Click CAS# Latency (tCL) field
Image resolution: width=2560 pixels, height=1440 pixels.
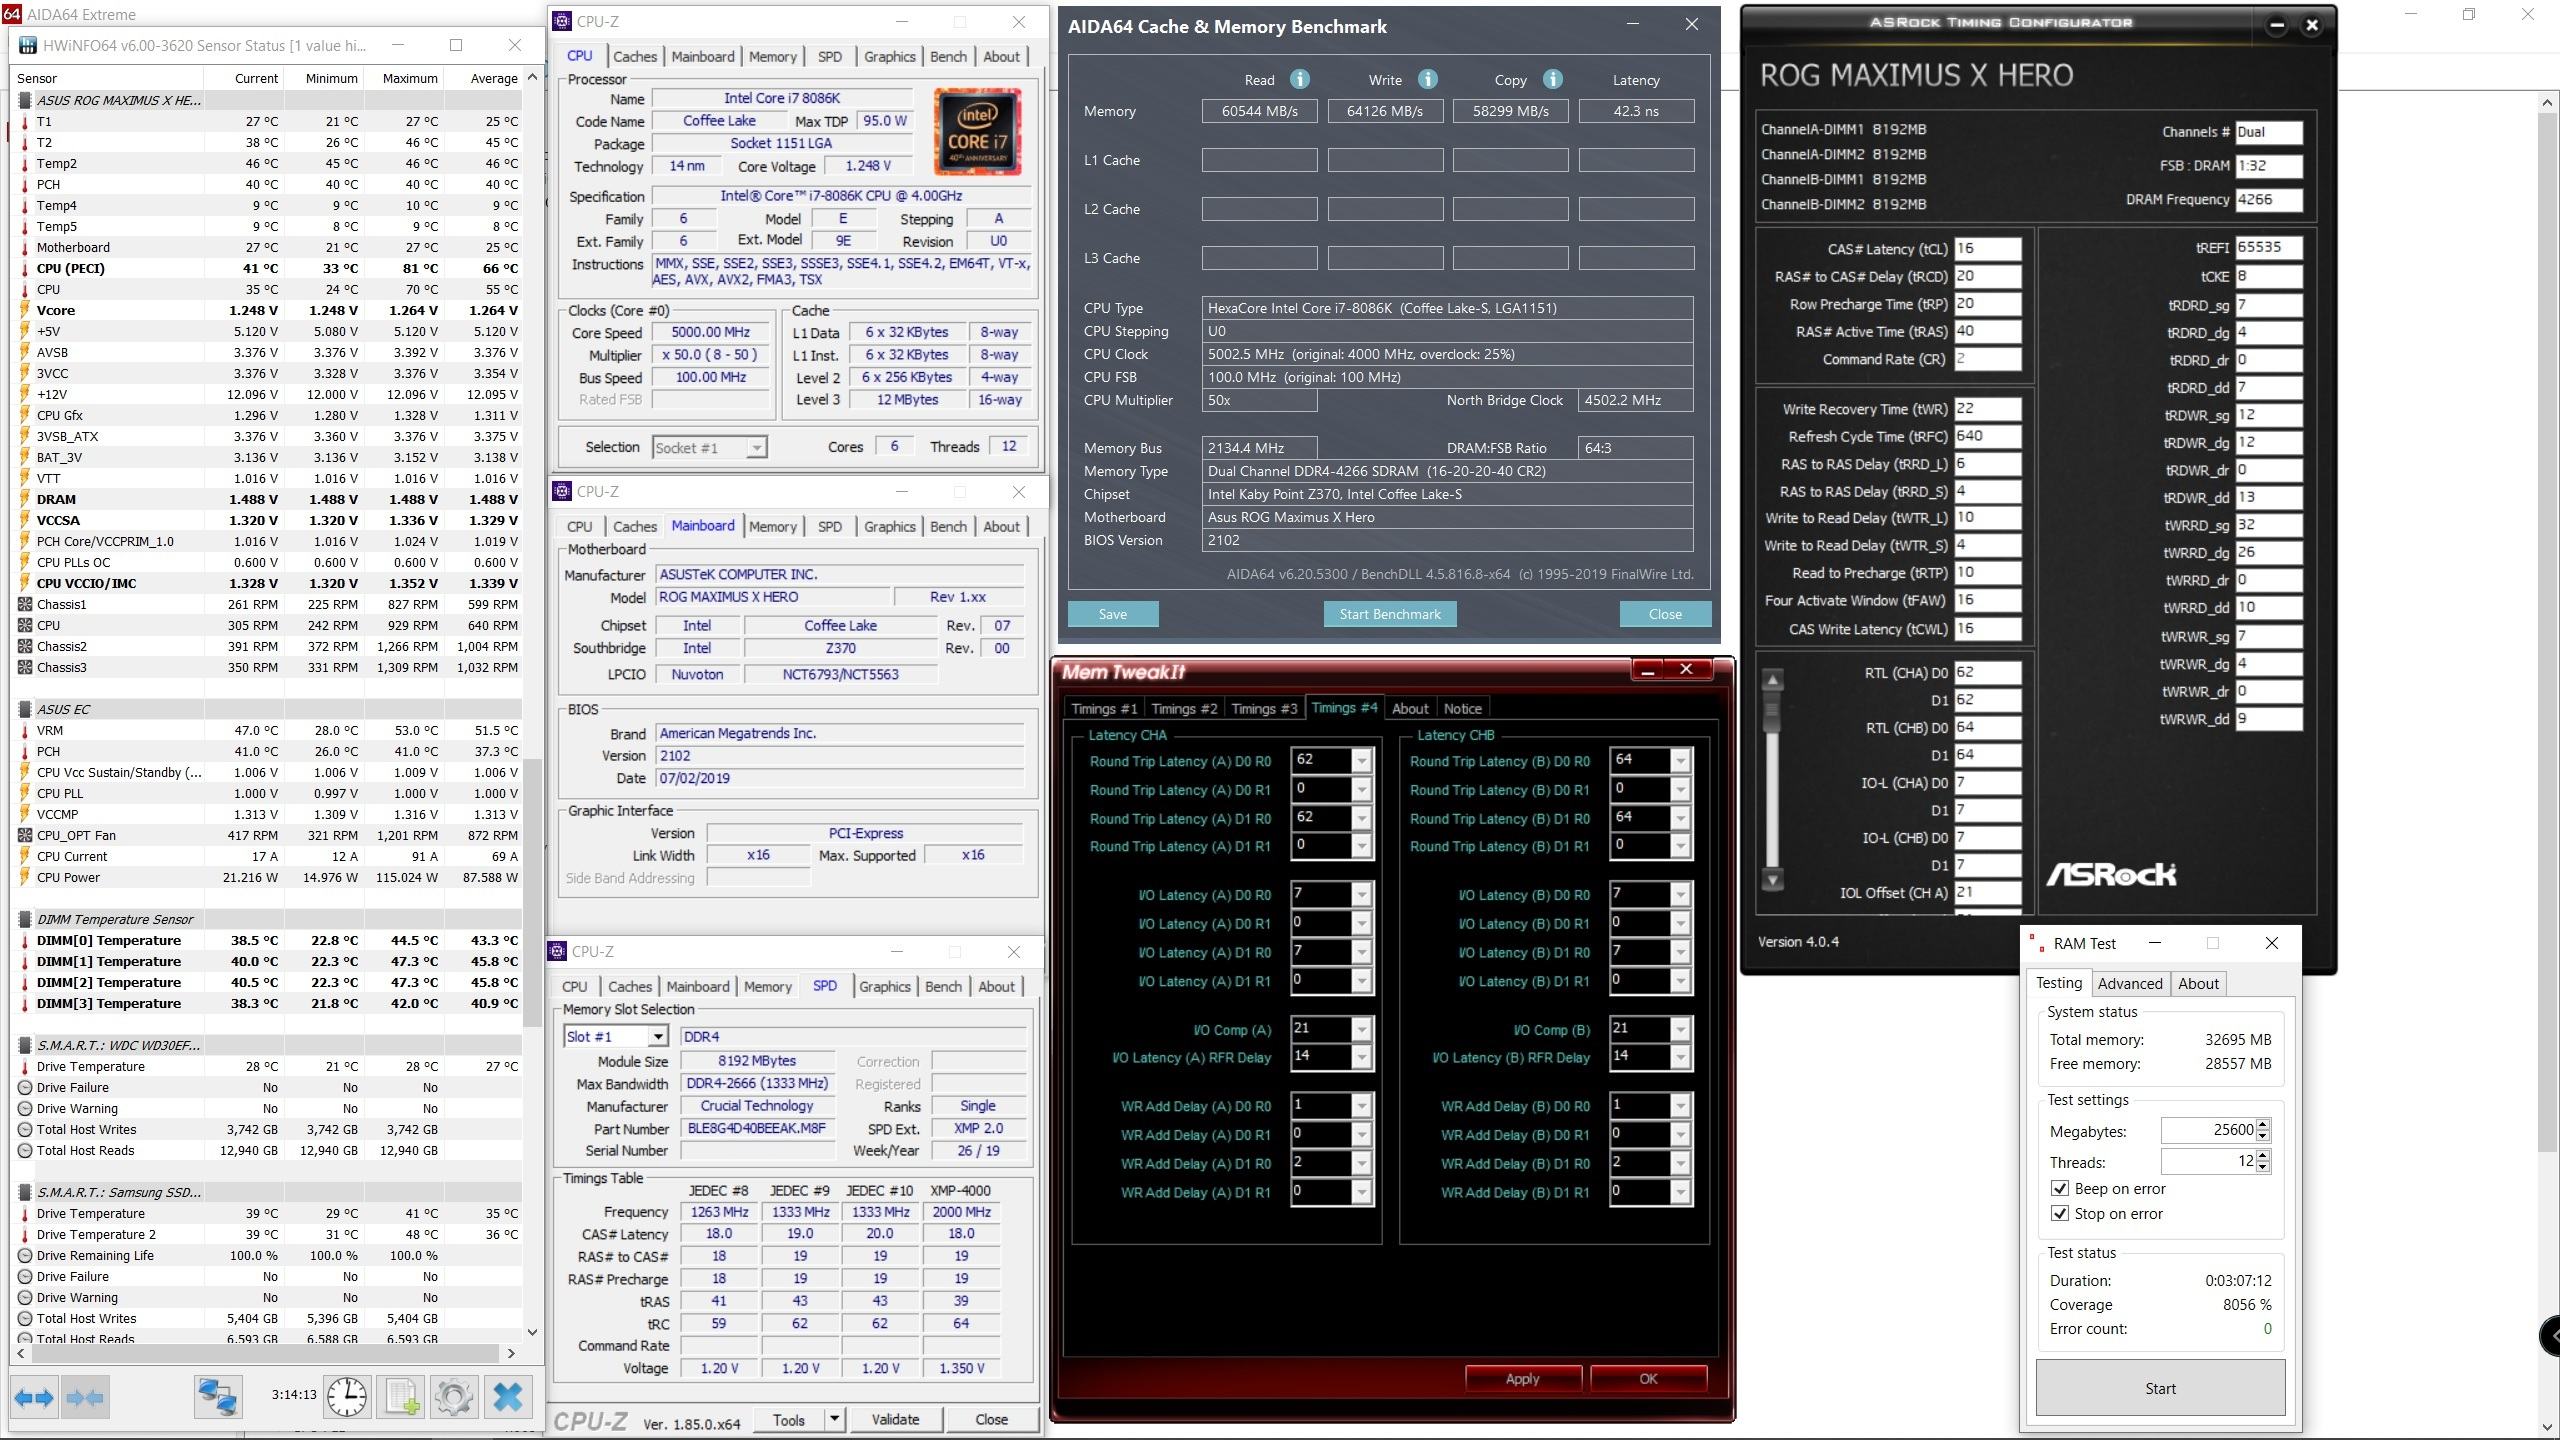[x=1987, y=248]
